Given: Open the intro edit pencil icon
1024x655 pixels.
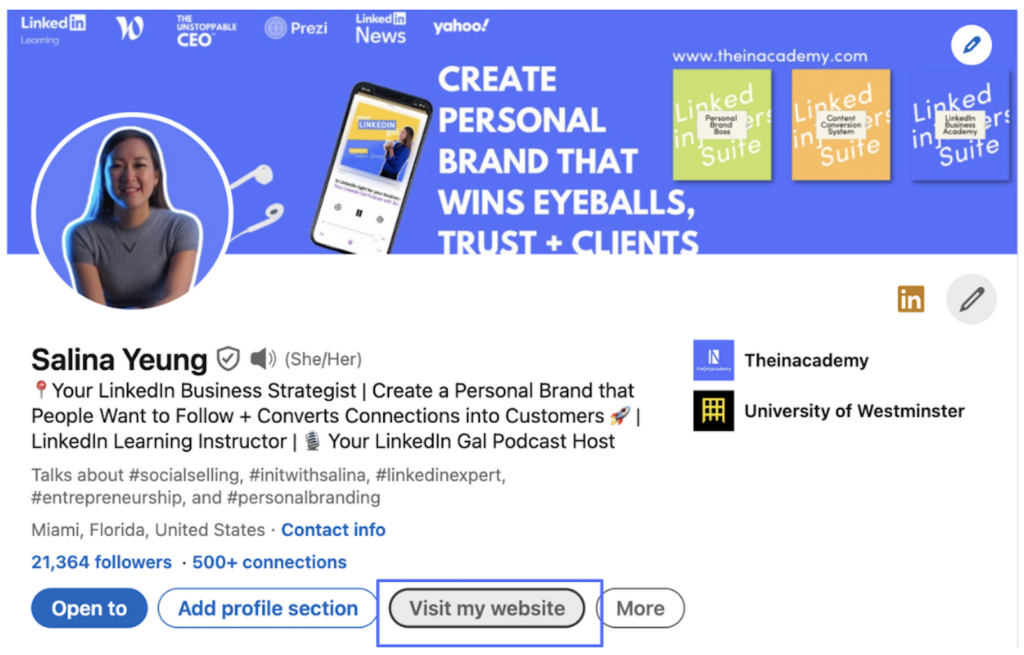Looking at the screenshot, I should 971,299.
